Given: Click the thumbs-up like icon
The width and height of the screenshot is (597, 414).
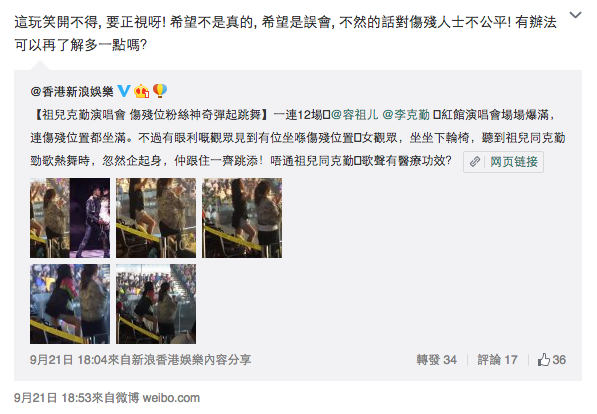Looking at the screenshot, I should click(x=544, y=360).
